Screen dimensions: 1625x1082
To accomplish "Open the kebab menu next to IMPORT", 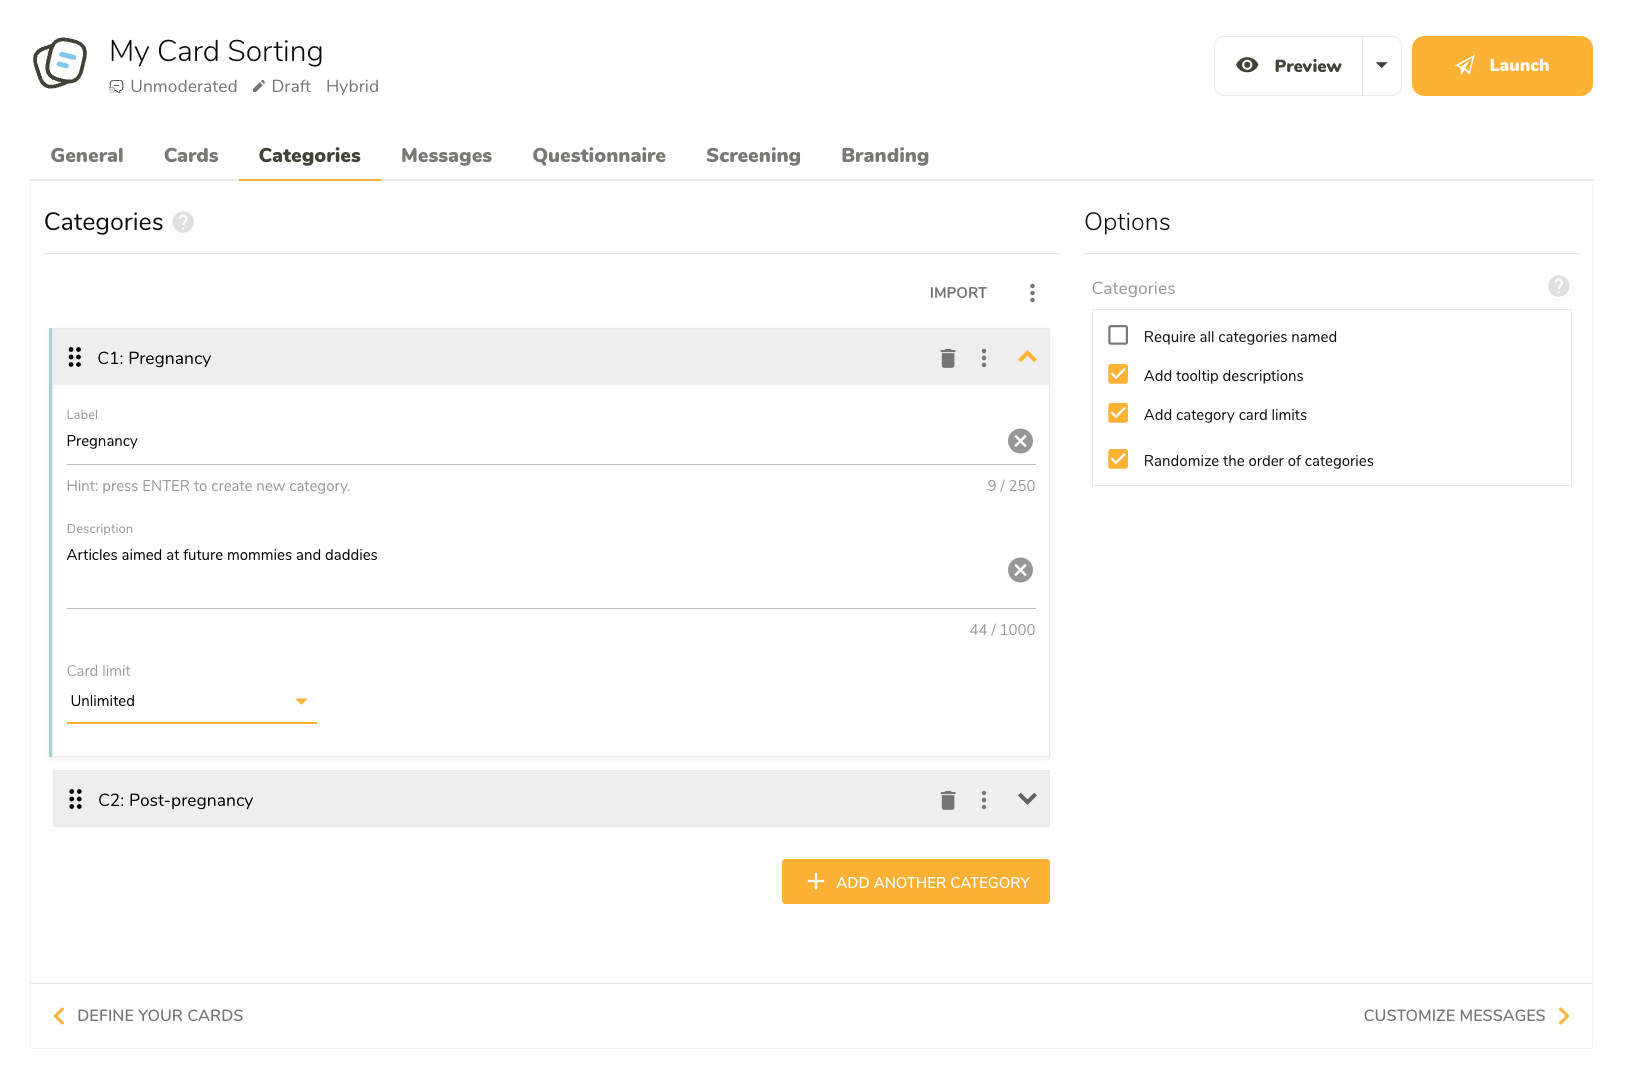I will 1032,293.
